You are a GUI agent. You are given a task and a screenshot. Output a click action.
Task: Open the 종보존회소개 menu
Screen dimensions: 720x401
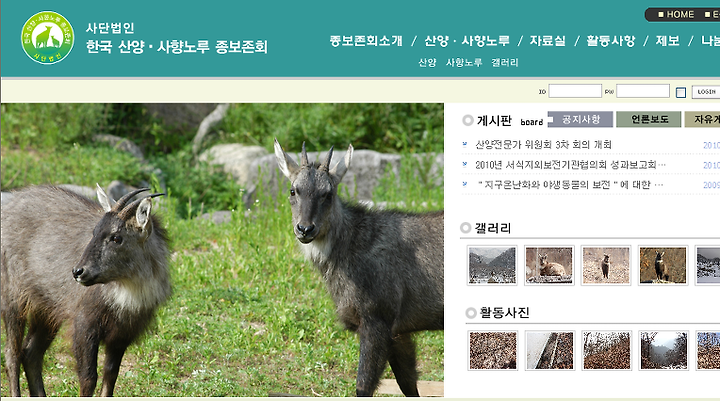coord(366,41)
